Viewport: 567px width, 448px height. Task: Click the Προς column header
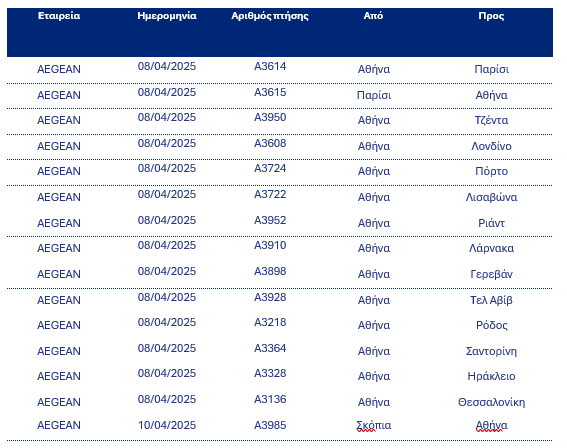(491, 16)
